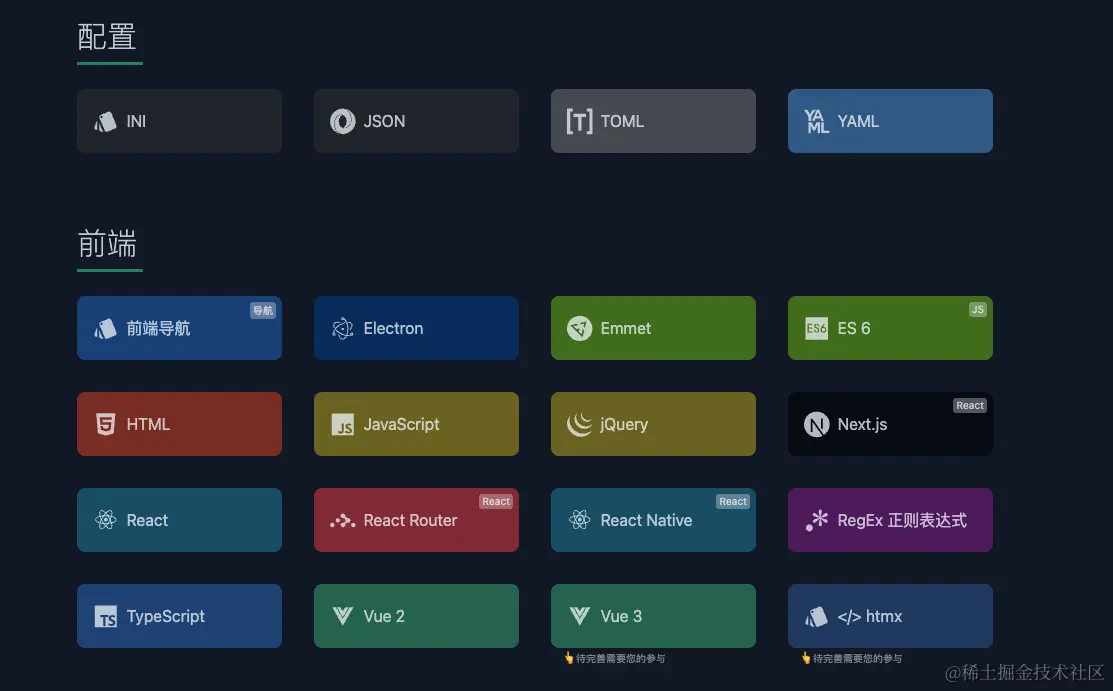Click the atom icon on React card

point(106,520)
